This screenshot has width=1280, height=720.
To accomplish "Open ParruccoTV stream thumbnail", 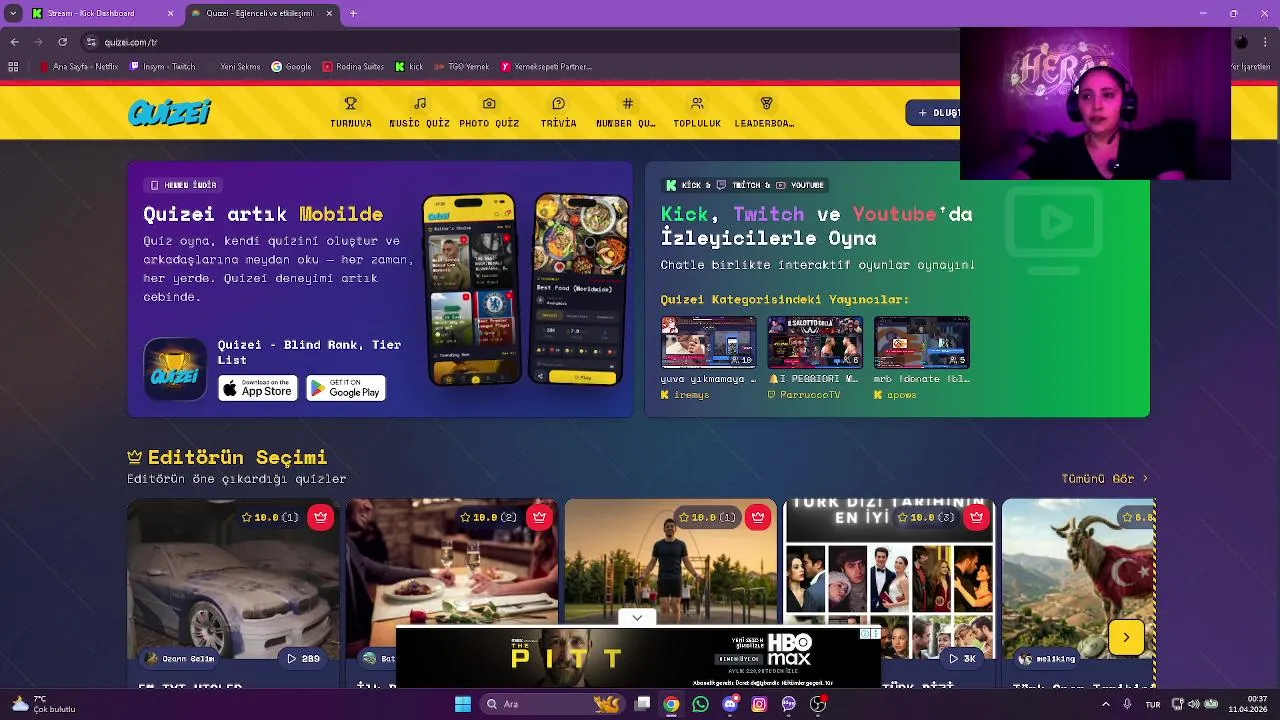I will [x=815, y=343].
